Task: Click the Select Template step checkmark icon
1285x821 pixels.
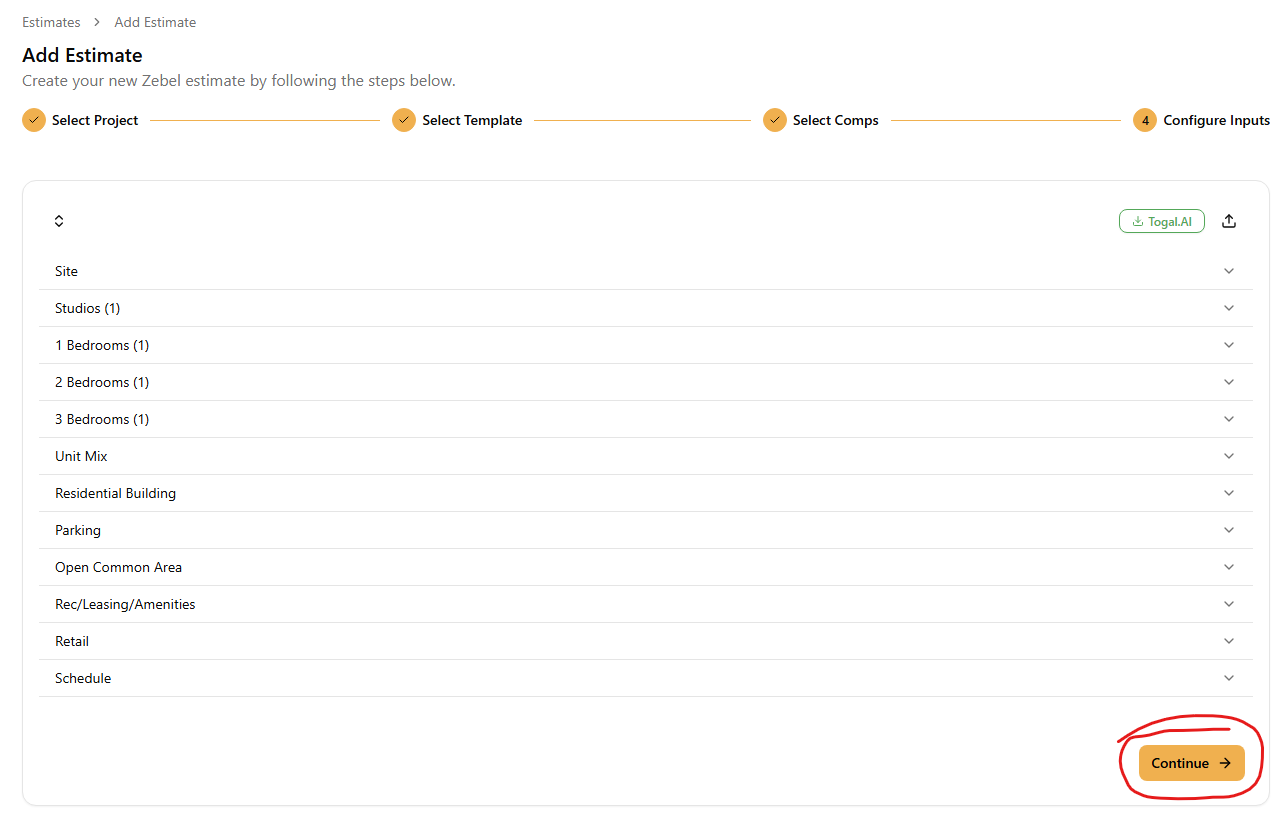Action: [x=404, y=120]
